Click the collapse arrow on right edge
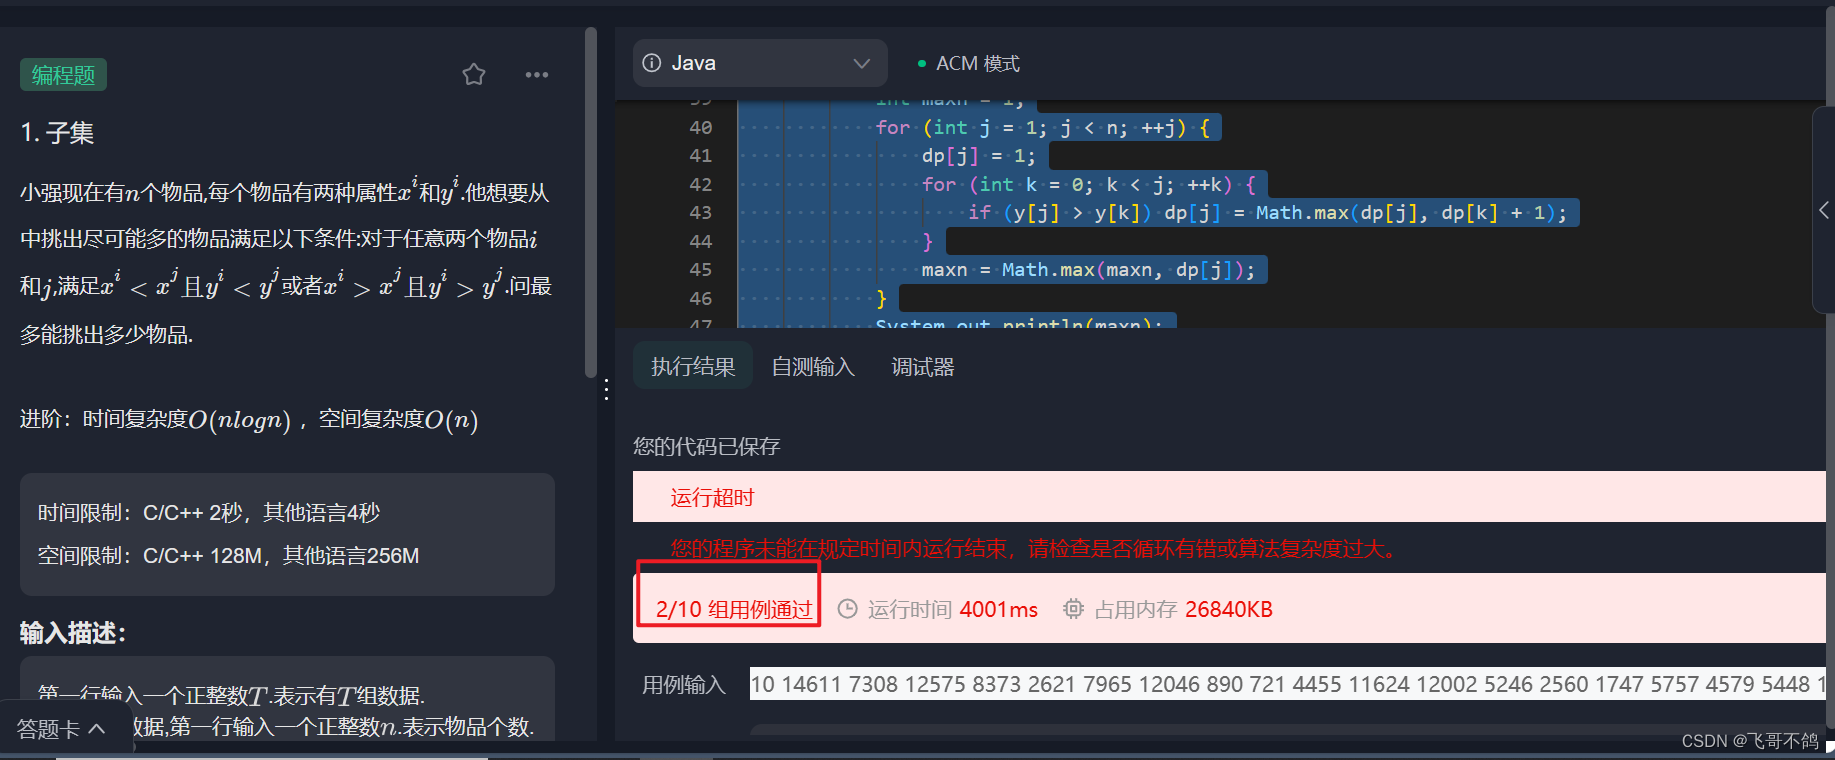Image resolution: width=1835 pixels, height=760 pixels. (1824, 210)
